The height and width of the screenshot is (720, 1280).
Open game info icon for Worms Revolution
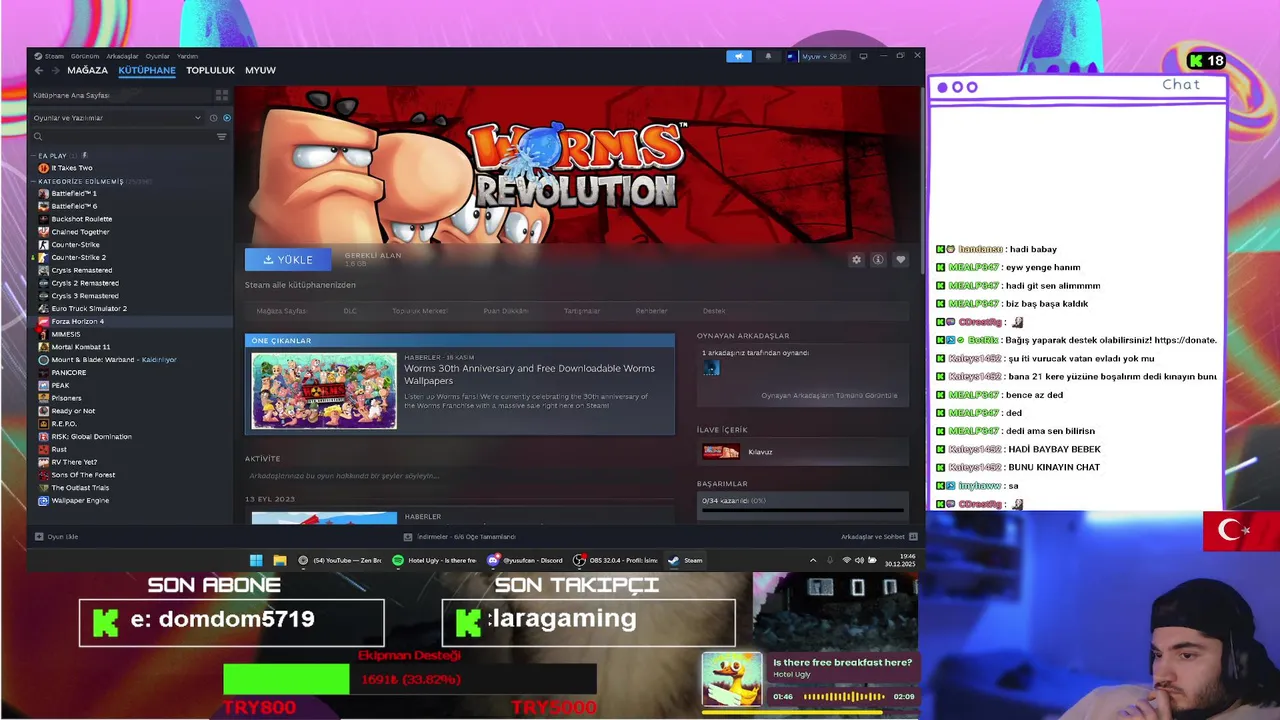click(878, 260)
